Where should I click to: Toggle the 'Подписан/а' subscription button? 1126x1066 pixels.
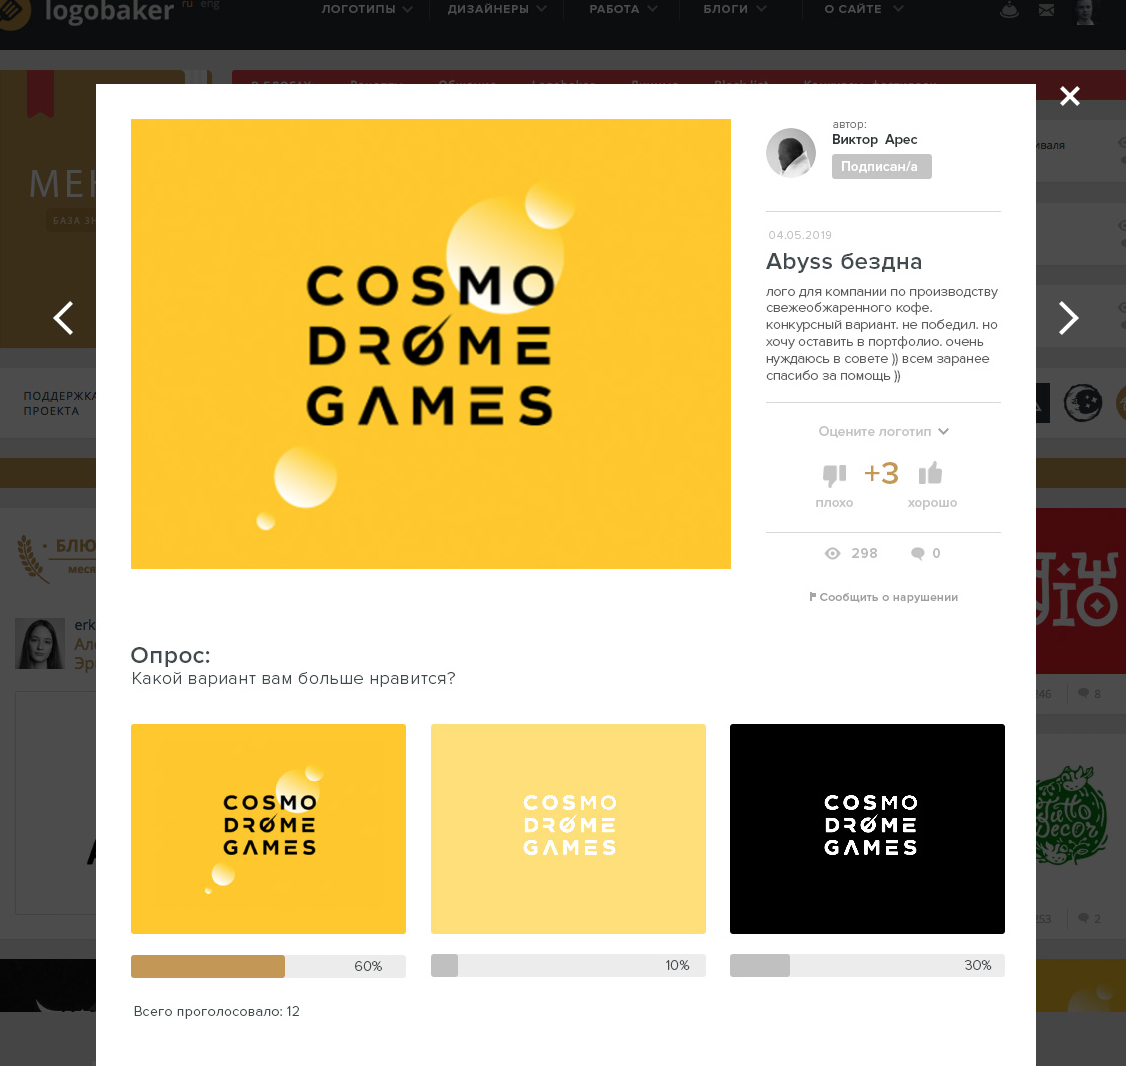[881, 167]
